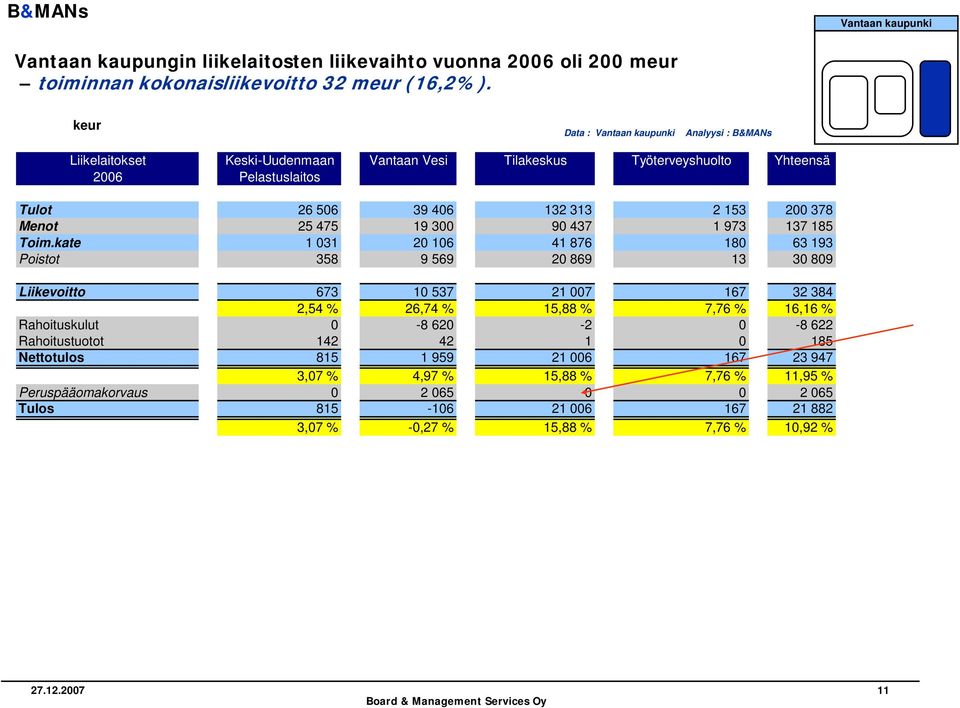
Task: Select the Tulos value '-106'
Action: (x=440, y=409)
